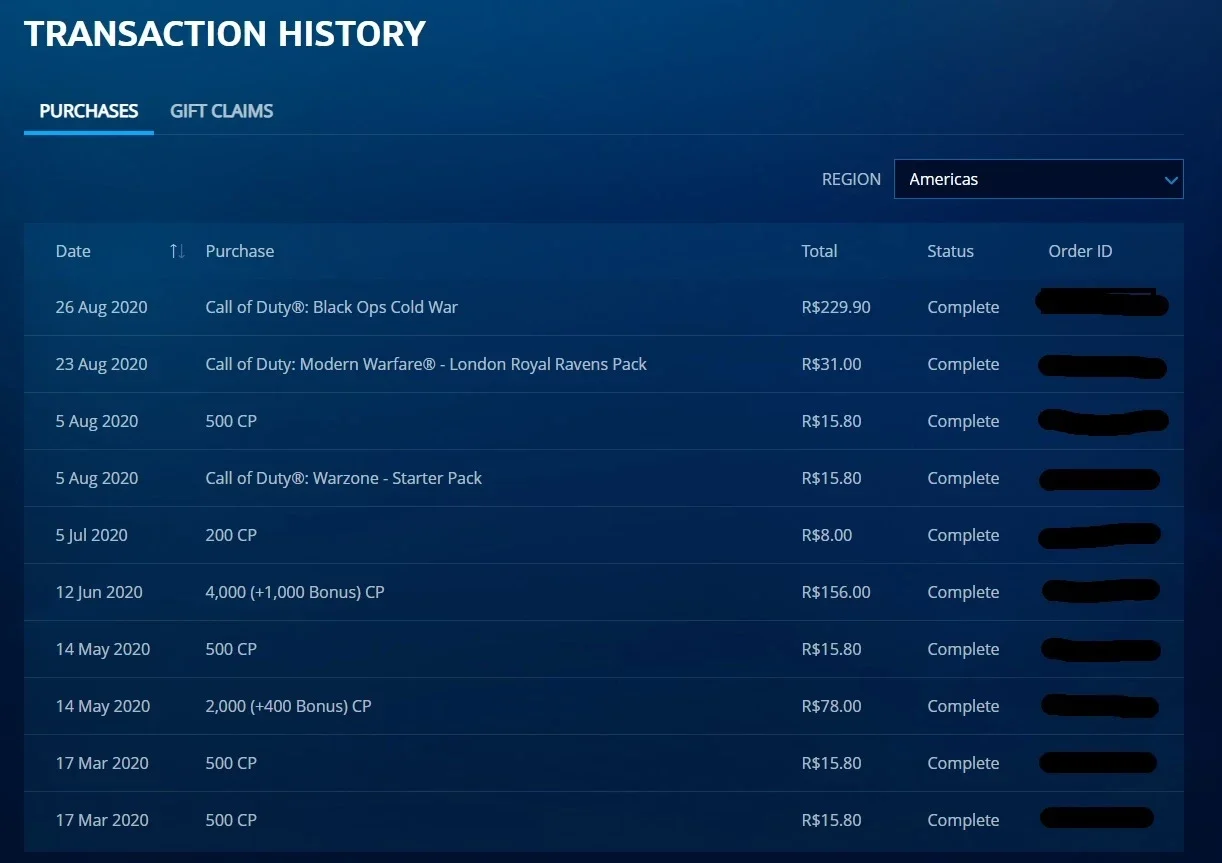Click the Date column sort arrows icon
Viewport: 1222px width, 863px height.
click(177, 251)
